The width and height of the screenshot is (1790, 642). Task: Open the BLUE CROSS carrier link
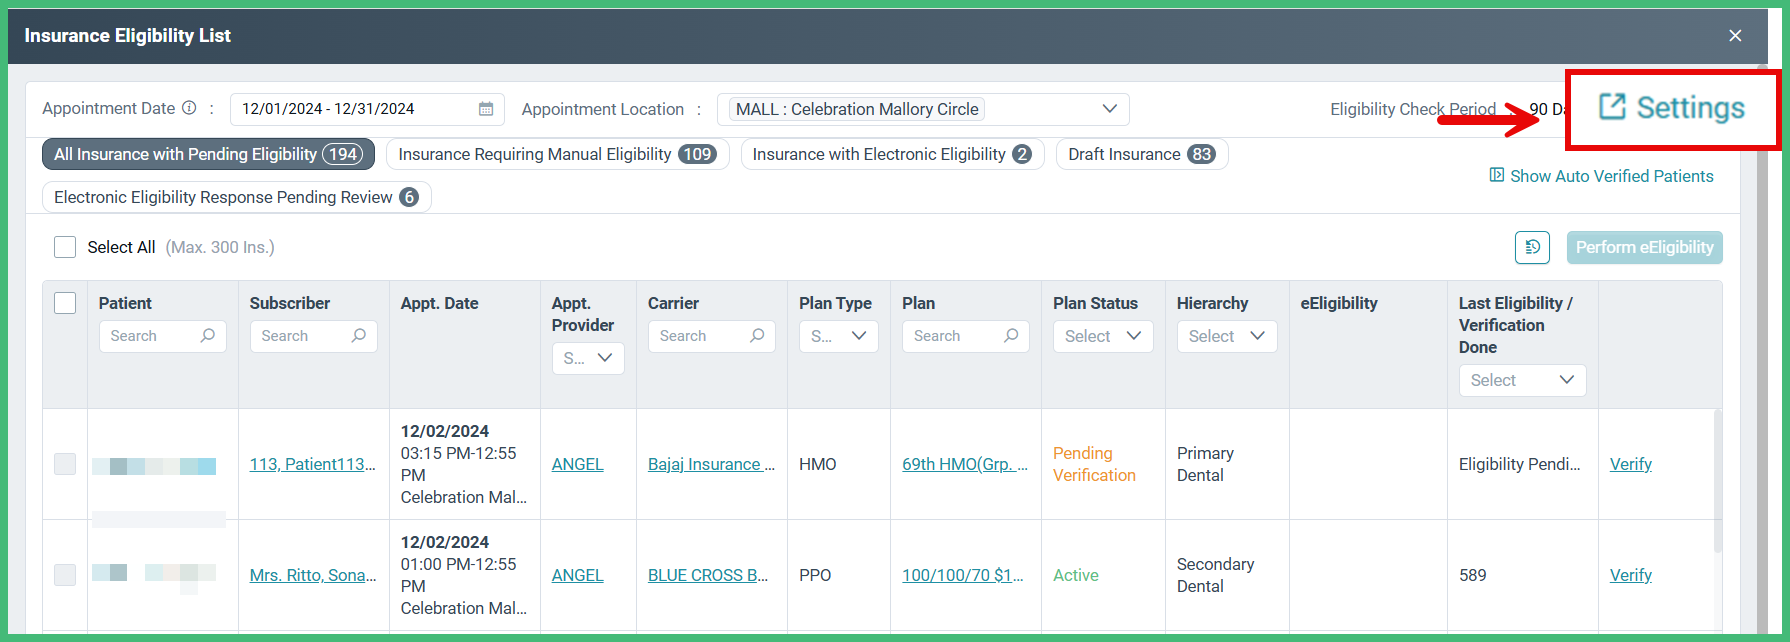708,575
